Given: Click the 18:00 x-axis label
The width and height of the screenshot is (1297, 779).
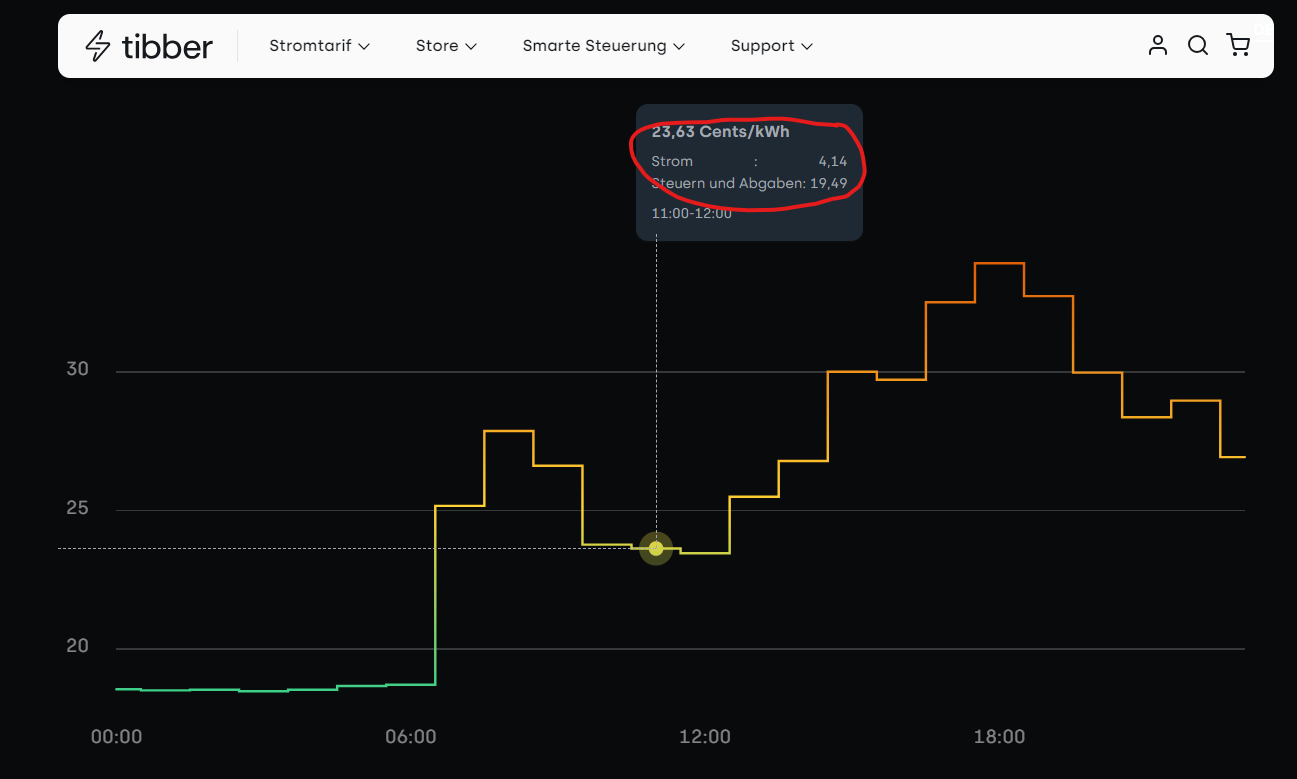Looking at the screenshot, I should [x=999, y=737].
